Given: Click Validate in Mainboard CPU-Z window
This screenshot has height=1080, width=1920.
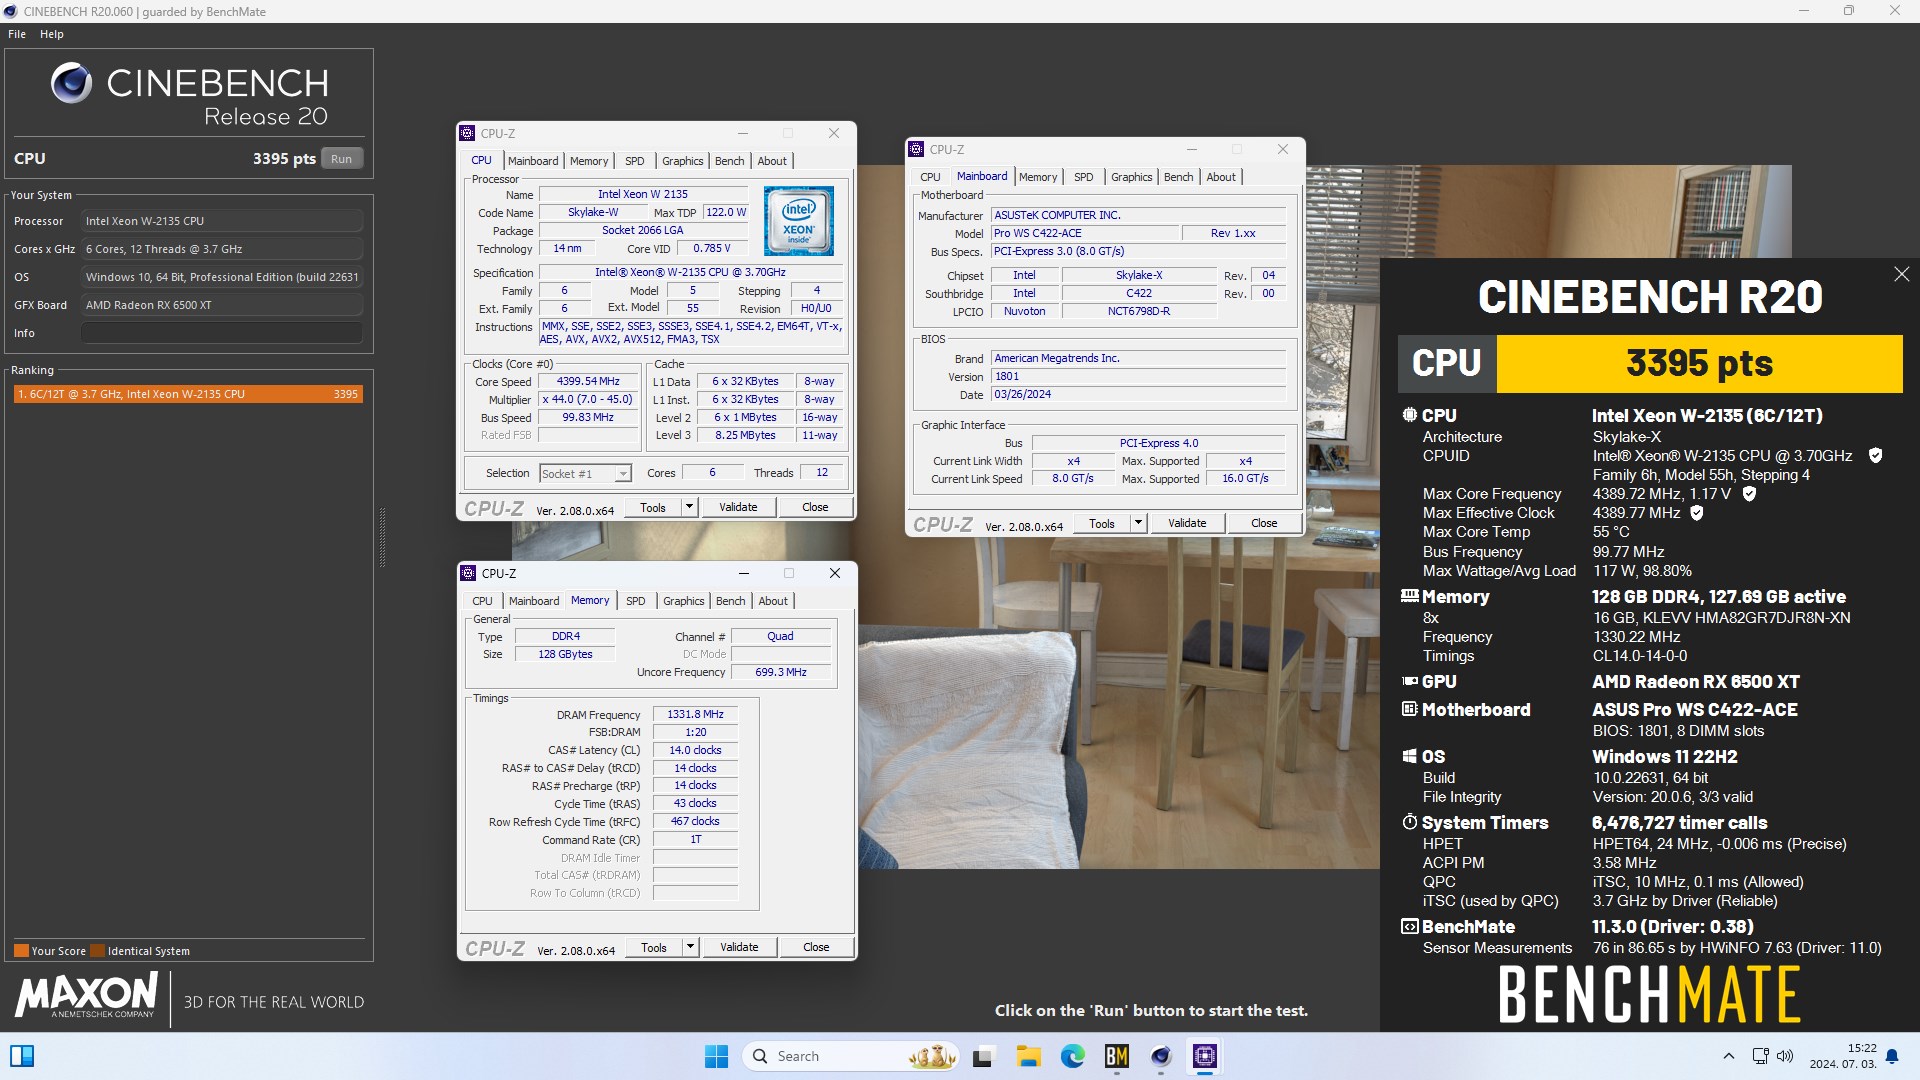Looking at the screenshot, I should click(1188, 523).
